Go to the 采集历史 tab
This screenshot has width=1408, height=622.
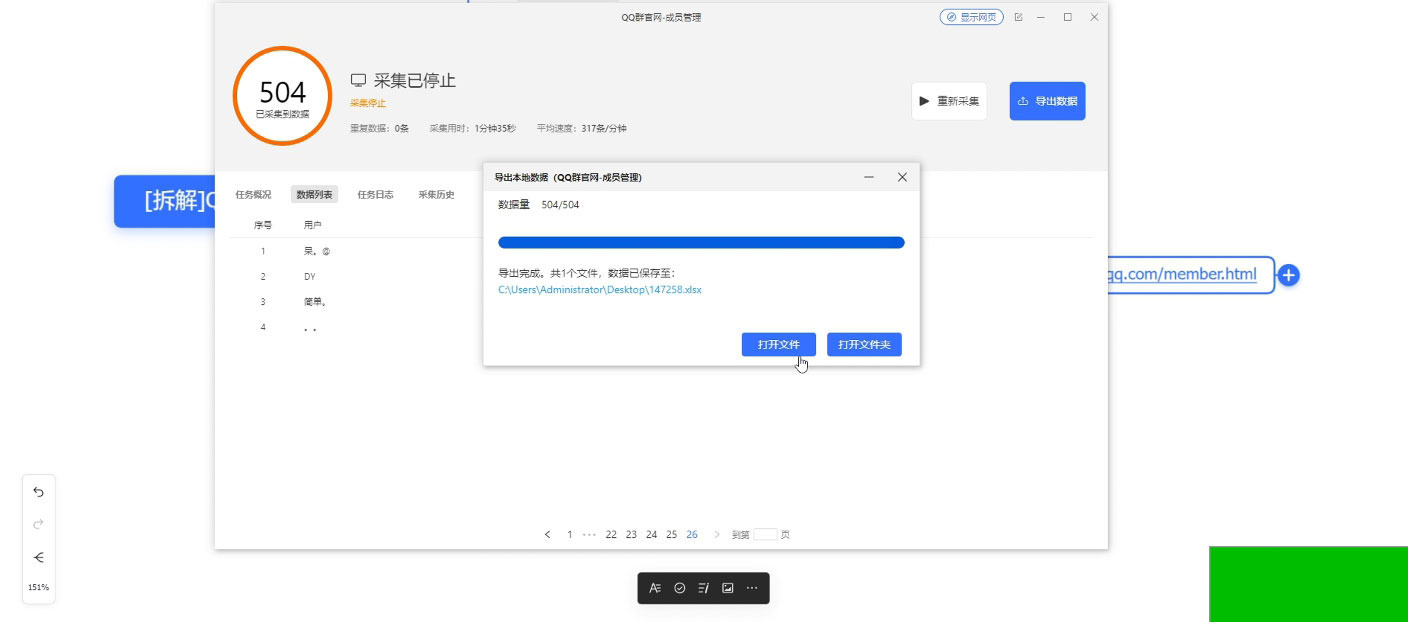[436, 195]
